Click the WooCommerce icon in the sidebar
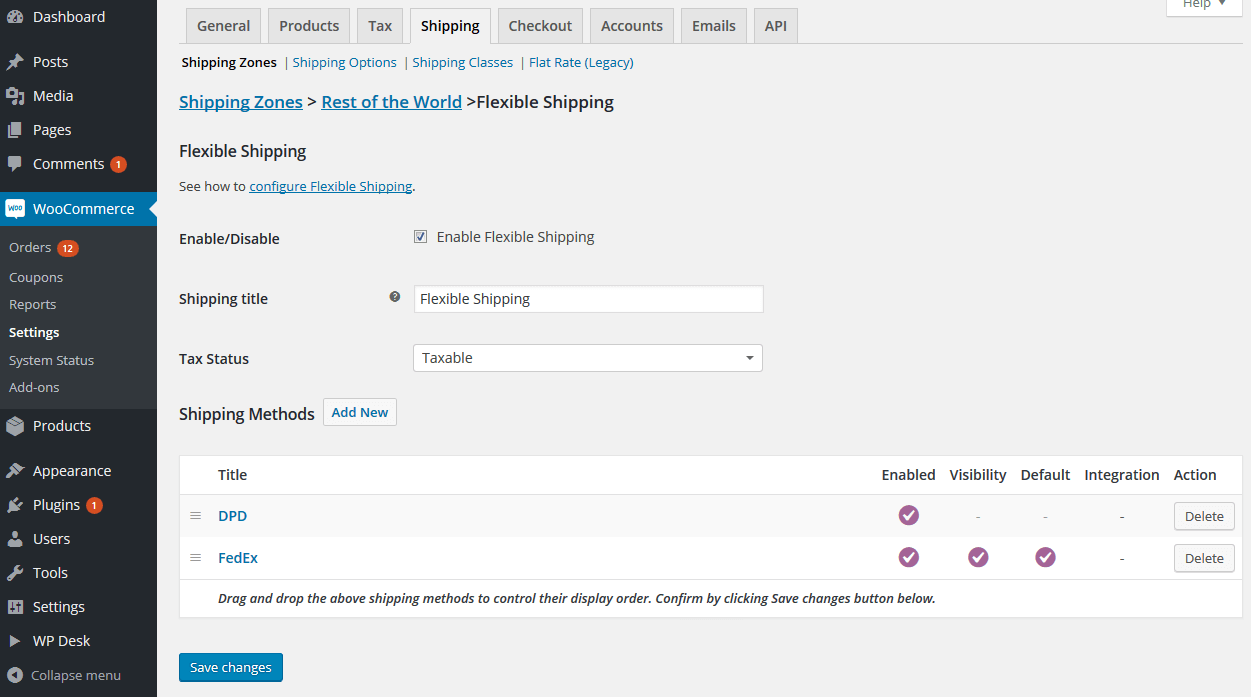1251x697 pixels. click(x=15, y=209)
